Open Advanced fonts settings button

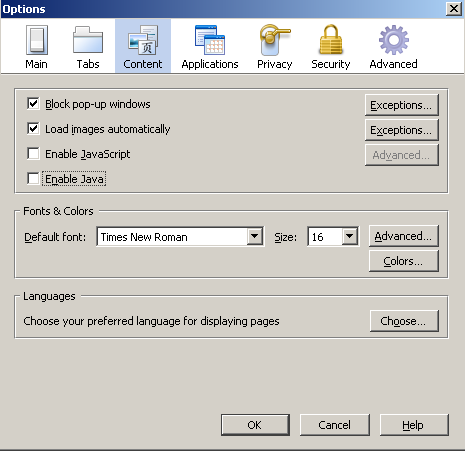404,236
